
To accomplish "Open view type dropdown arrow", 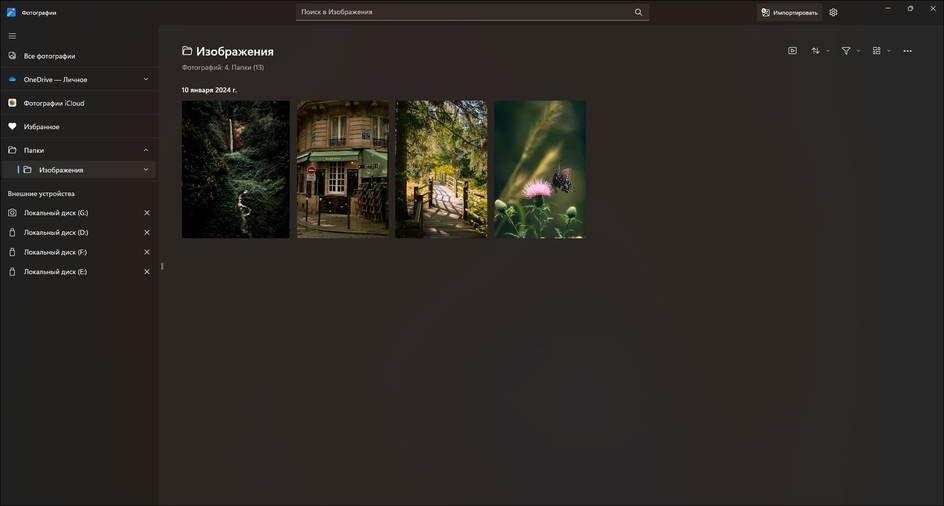I will (889, 51).
